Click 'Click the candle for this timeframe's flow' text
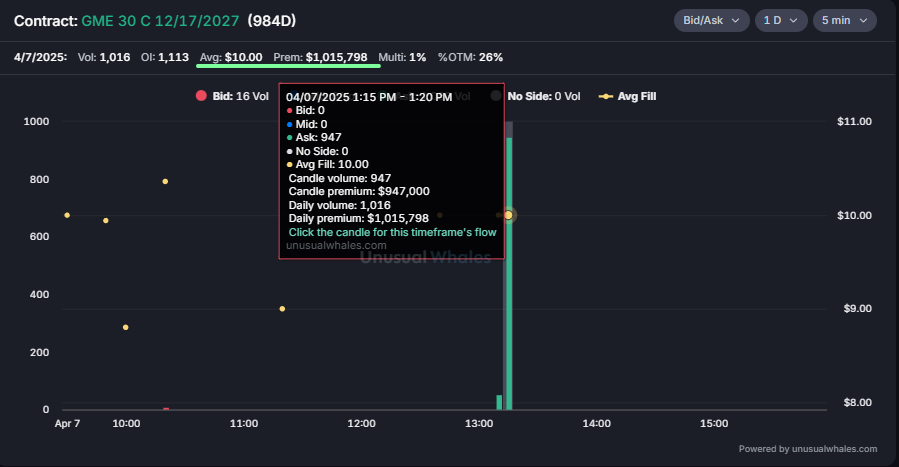Screen dimensions: 899x467 pos(392,232)
